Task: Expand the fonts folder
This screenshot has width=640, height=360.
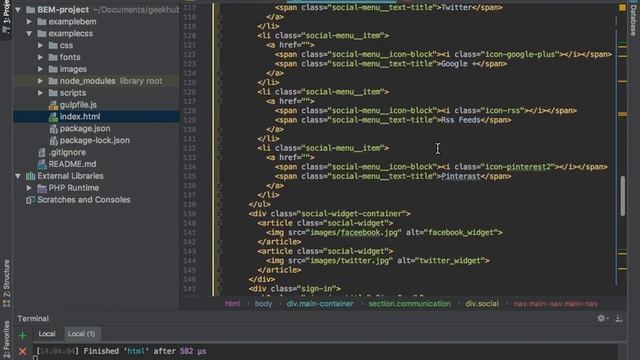Action: (x=40, y=57)
